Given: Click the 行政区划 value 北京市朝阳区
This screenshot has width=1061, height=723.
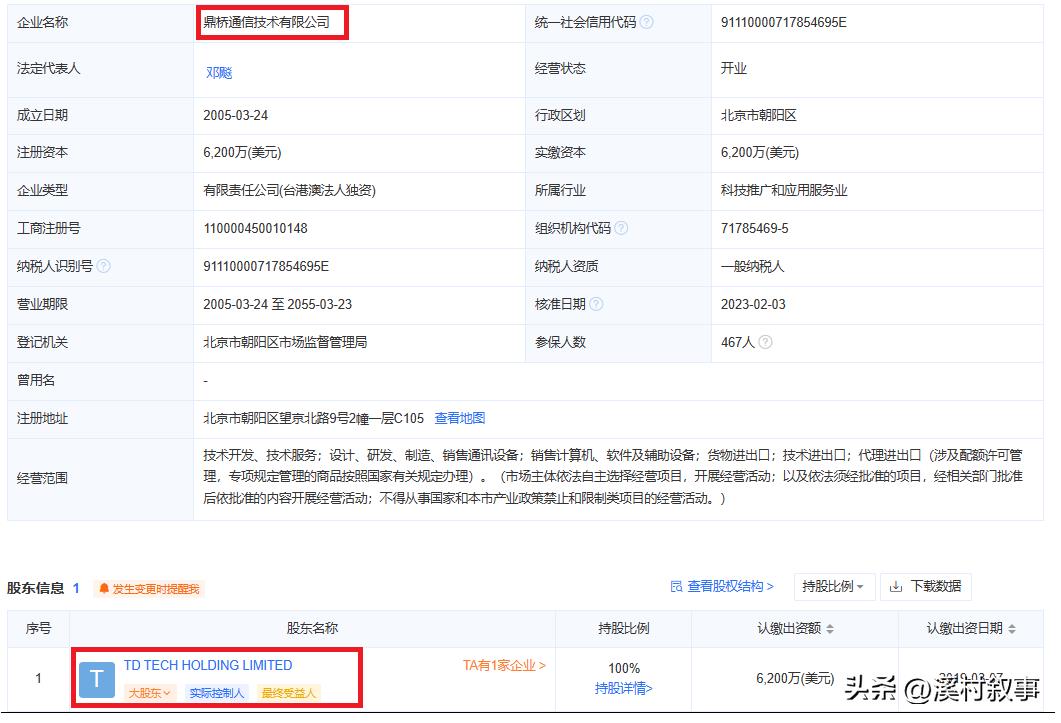Looking at the screenshot, I should [x=759, y=115].
